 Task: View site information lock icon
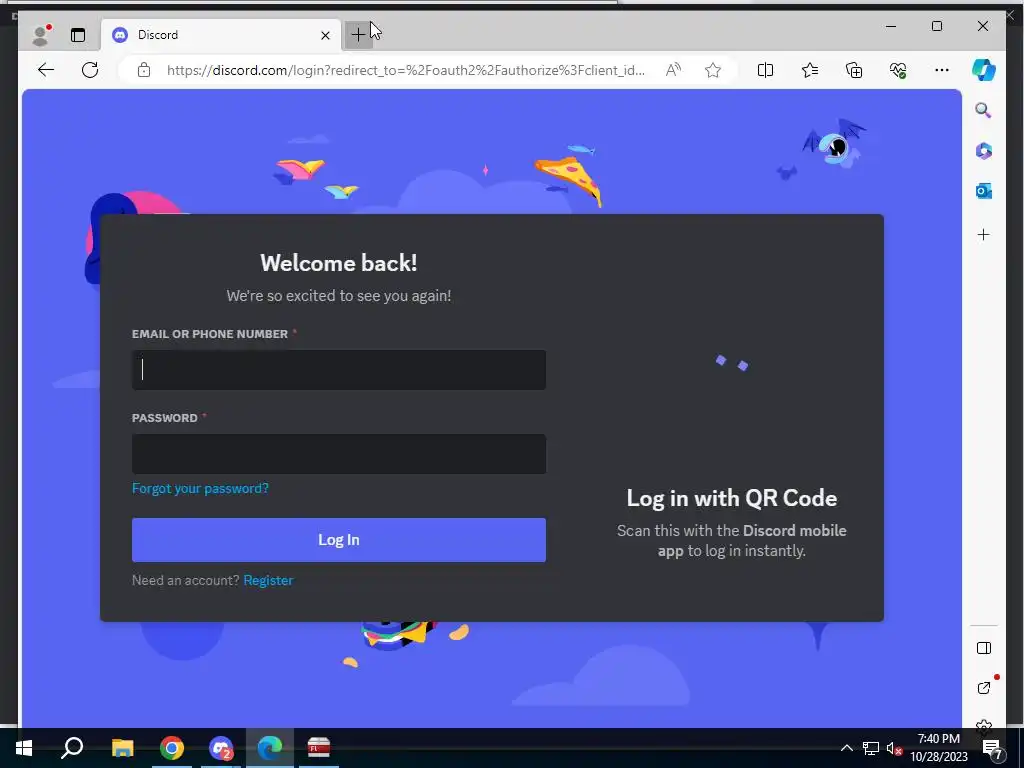tap(144, 70)
